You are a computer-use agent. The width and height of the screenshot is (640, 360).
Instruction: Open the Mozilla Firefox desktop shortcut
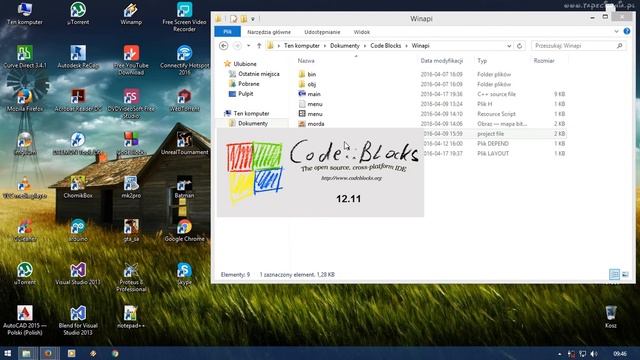25,100
